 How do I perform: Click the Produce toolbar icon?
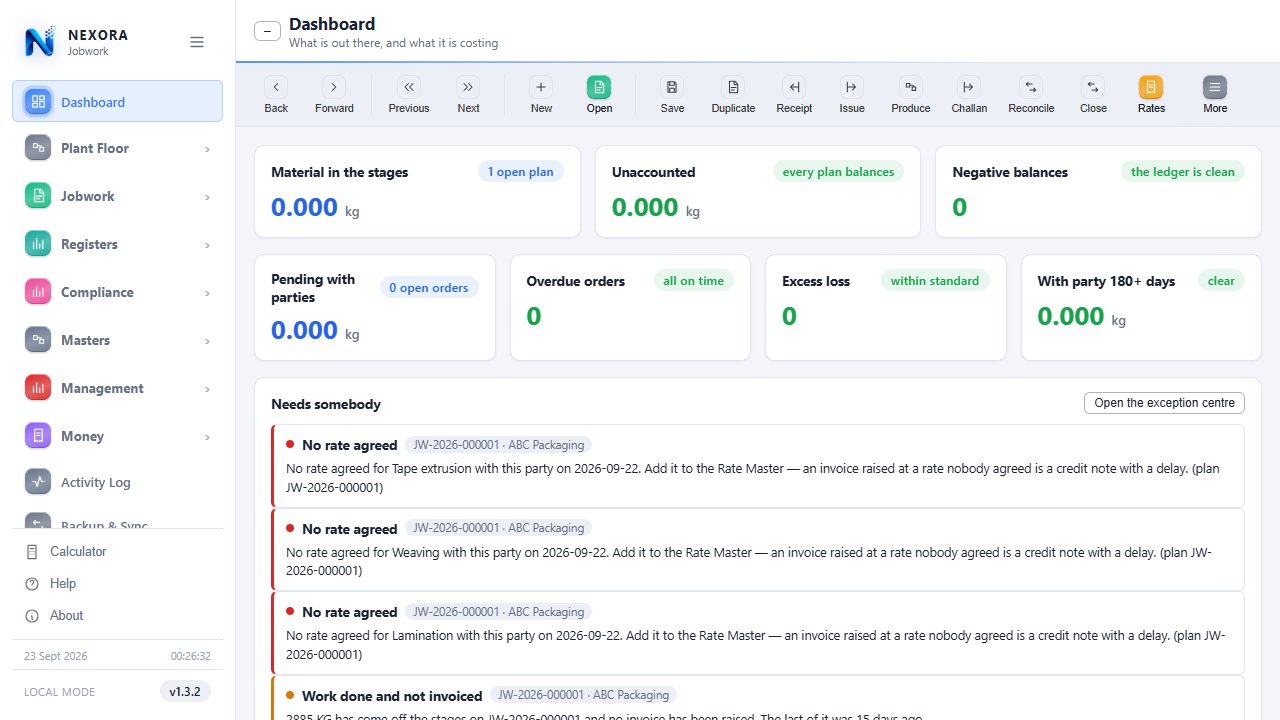910,87
